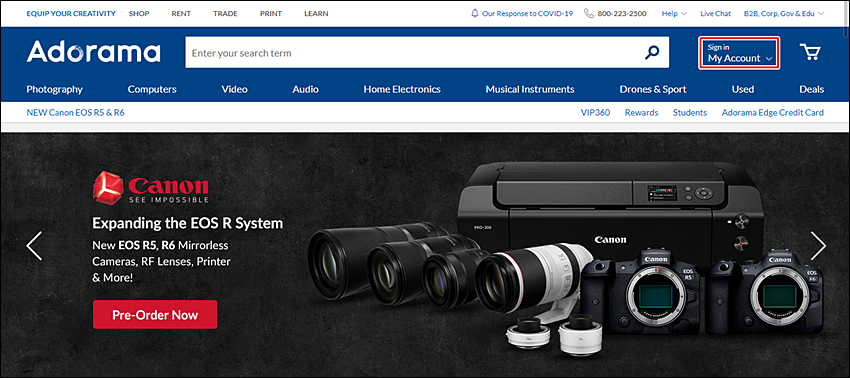This screenshot has height=378, width=850.
Task: Select the Deals menu item
Action: [x=812, y=89]
